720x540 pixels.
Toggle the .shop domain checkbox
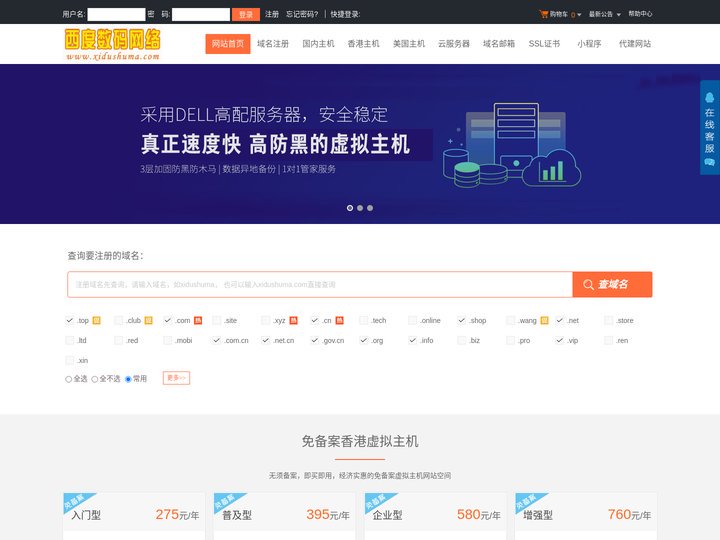point(461,321)
